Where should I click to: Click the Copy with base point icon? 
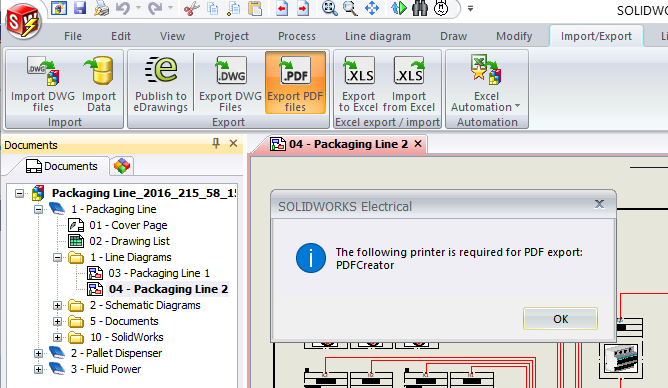[x=233, y=9]
